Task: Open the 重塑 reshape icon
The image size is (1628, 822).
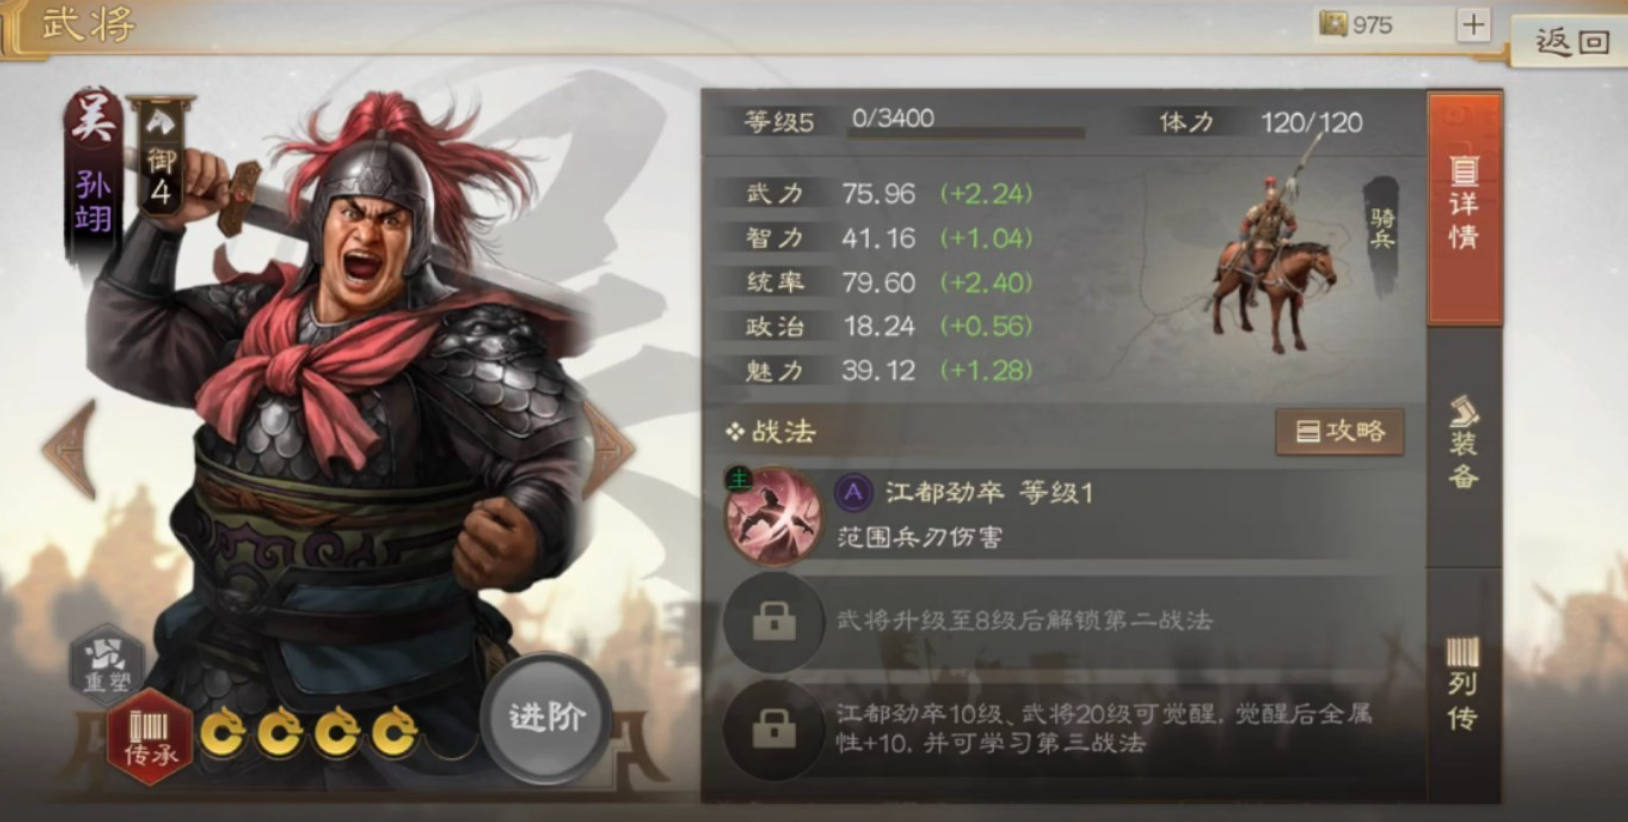Action: (107, 663)
